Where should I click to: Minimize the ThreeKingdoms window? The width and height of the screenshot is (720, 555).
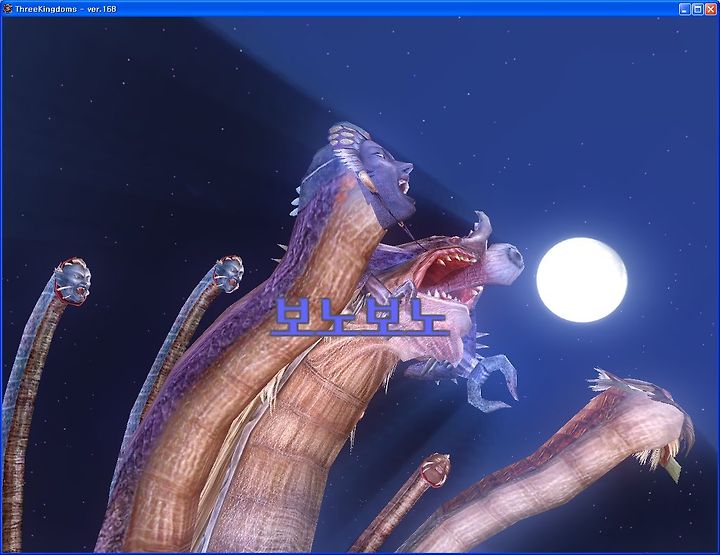[684, 9]
